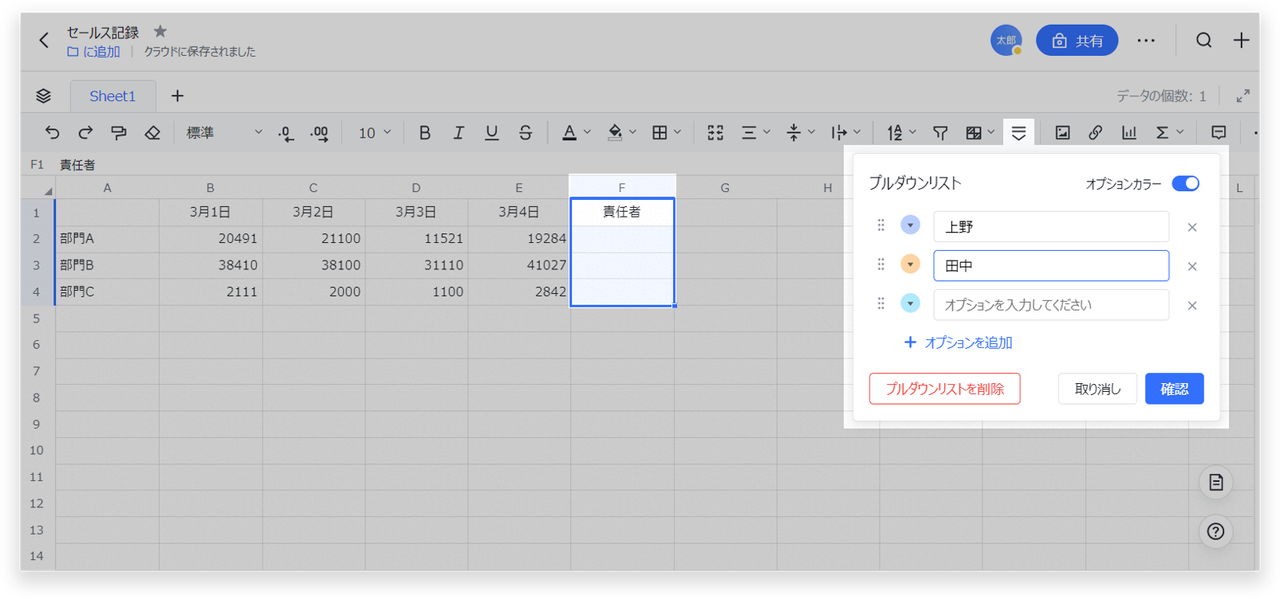
Task: Click the empty オプションを入力してください field
Action: (1050, 305)
